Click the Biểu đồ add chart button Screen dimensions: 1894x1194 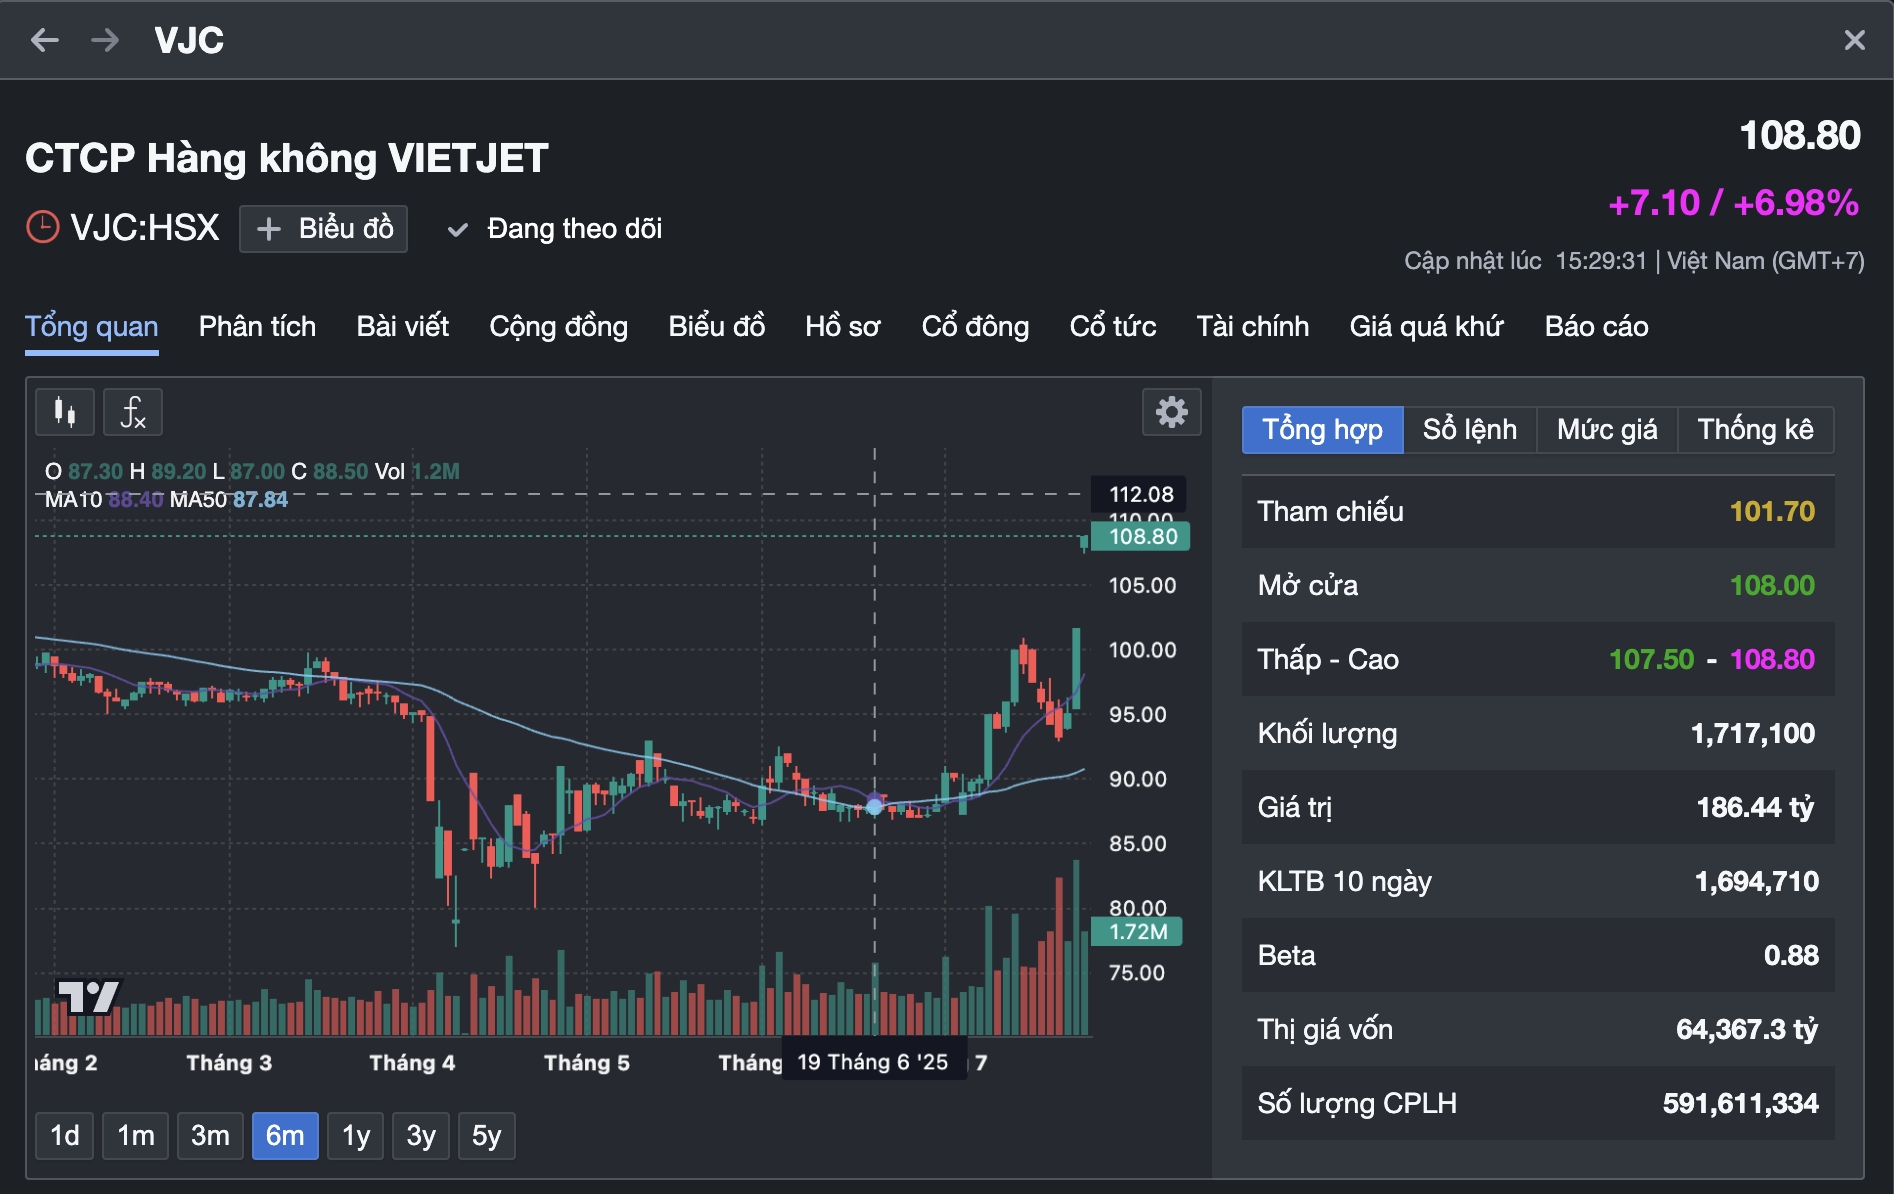pos(323,229)
